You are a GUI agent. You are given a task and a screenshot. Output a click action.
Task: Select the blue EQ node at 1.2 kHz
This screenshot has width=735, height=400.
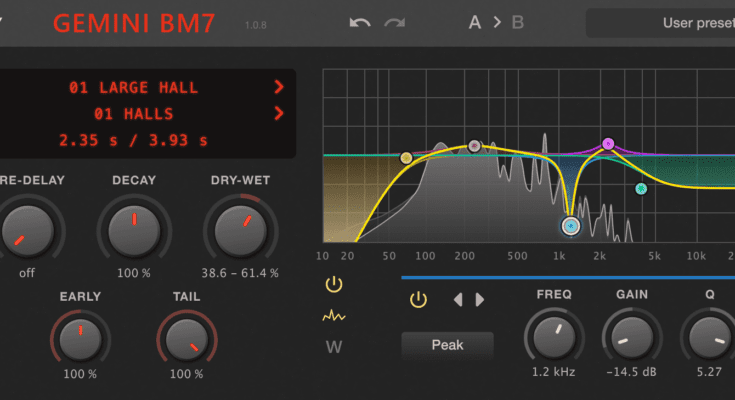point(571,227)
